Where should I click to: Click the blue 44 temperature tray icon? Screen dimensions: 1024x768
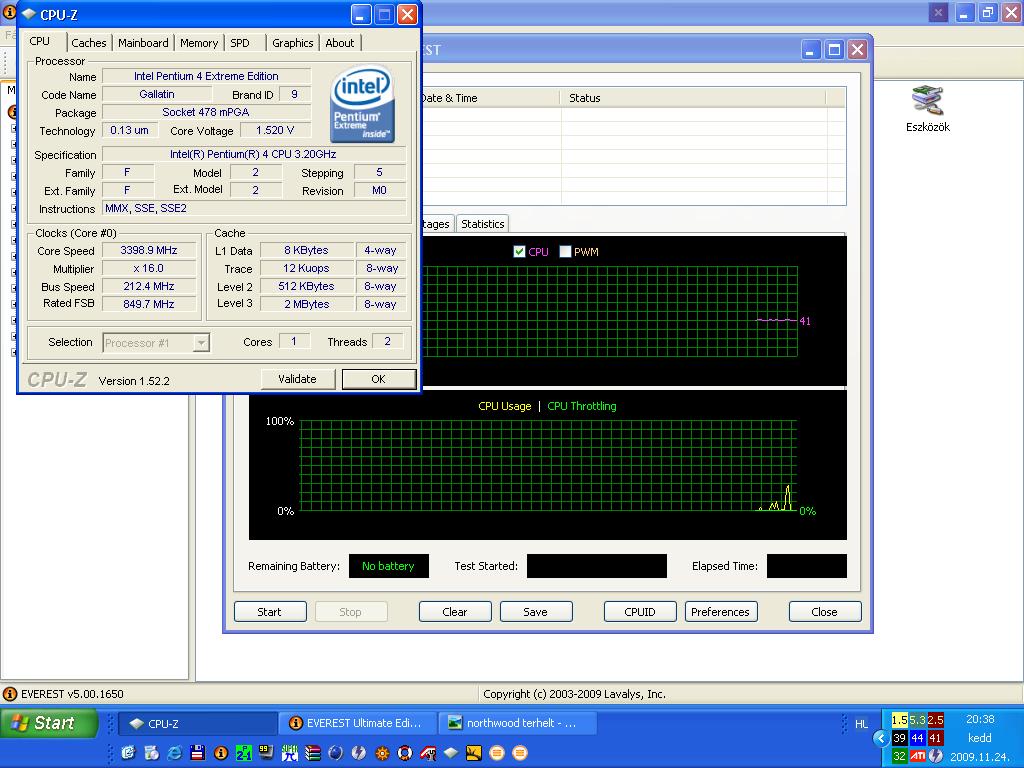click(918, 738)
